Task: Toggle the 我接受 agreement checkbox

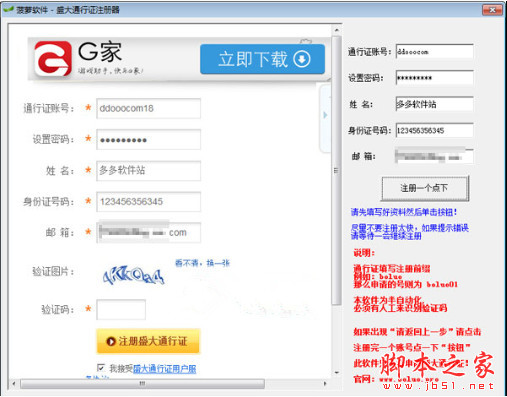Action: (101, 367)
